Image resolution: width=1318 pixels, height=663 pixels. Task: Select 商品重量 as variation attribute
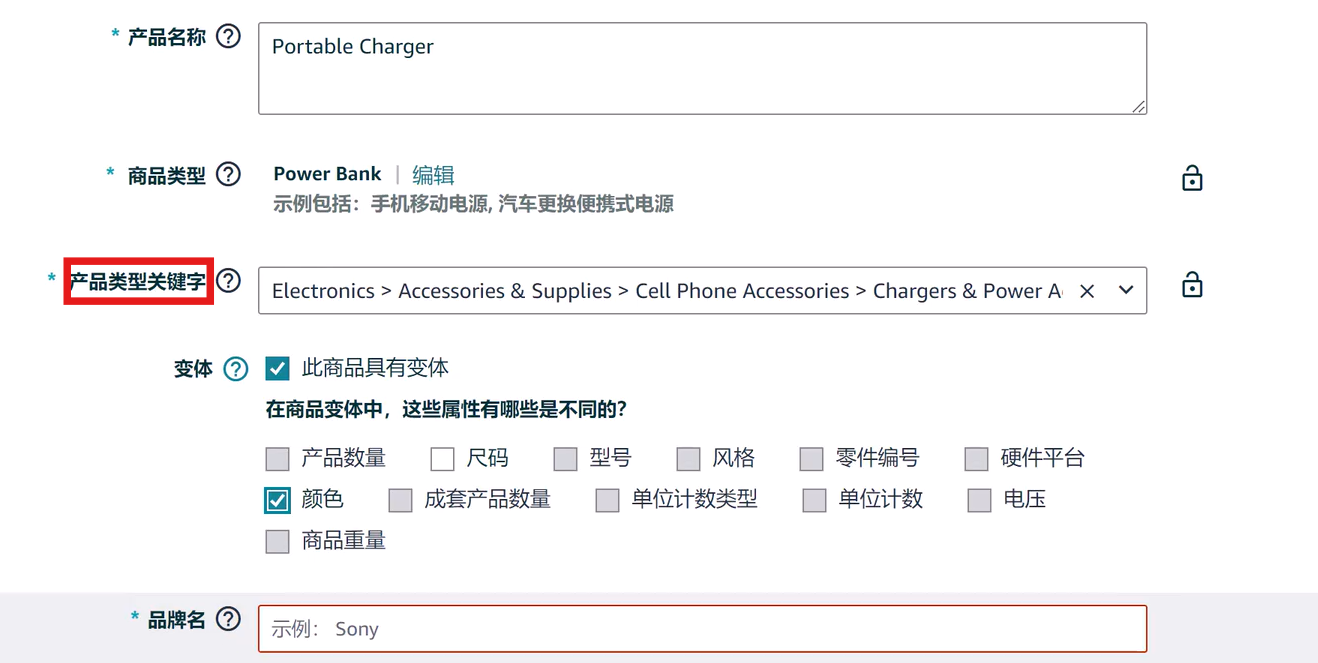pos(278,541)
